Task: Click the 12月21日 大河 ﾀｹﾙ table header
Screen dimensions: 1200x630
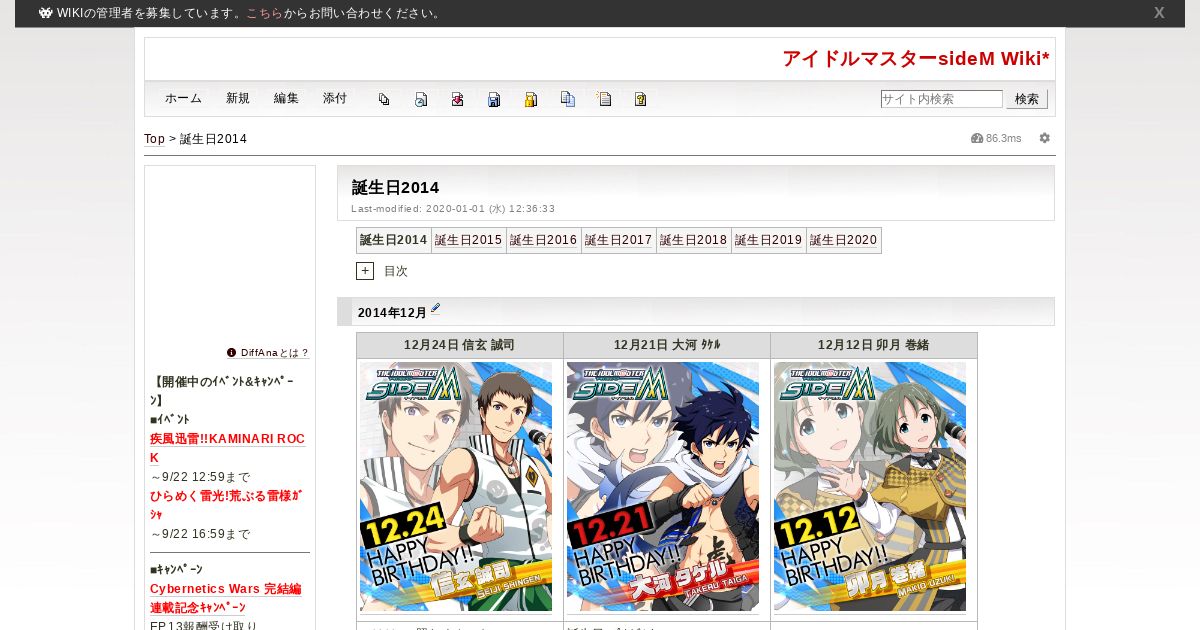Action: click(667, 345)
